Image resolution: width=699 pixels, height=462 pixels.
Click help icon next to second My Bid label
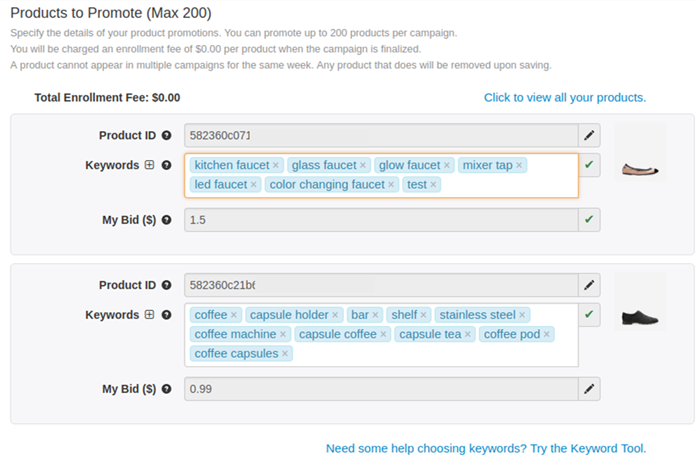166,389
